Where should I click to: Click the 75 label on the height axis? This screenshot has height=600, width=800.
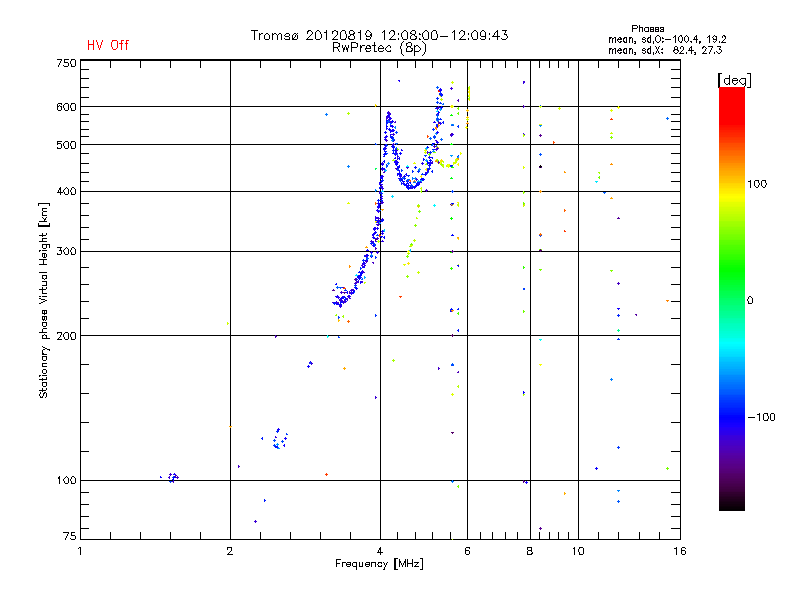coord(70,536)
